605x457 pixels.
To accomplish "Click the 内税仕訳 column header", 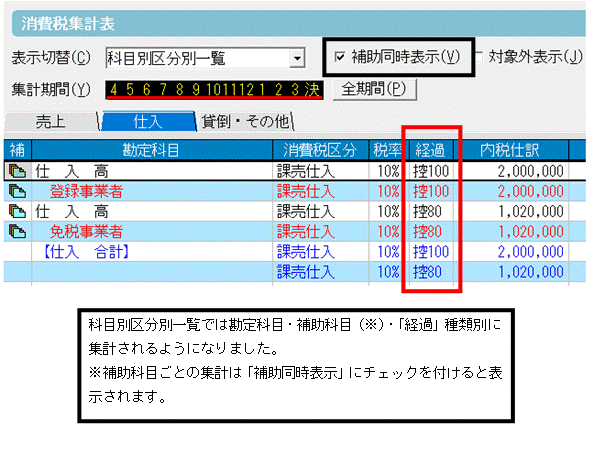I will pos(510,150).
